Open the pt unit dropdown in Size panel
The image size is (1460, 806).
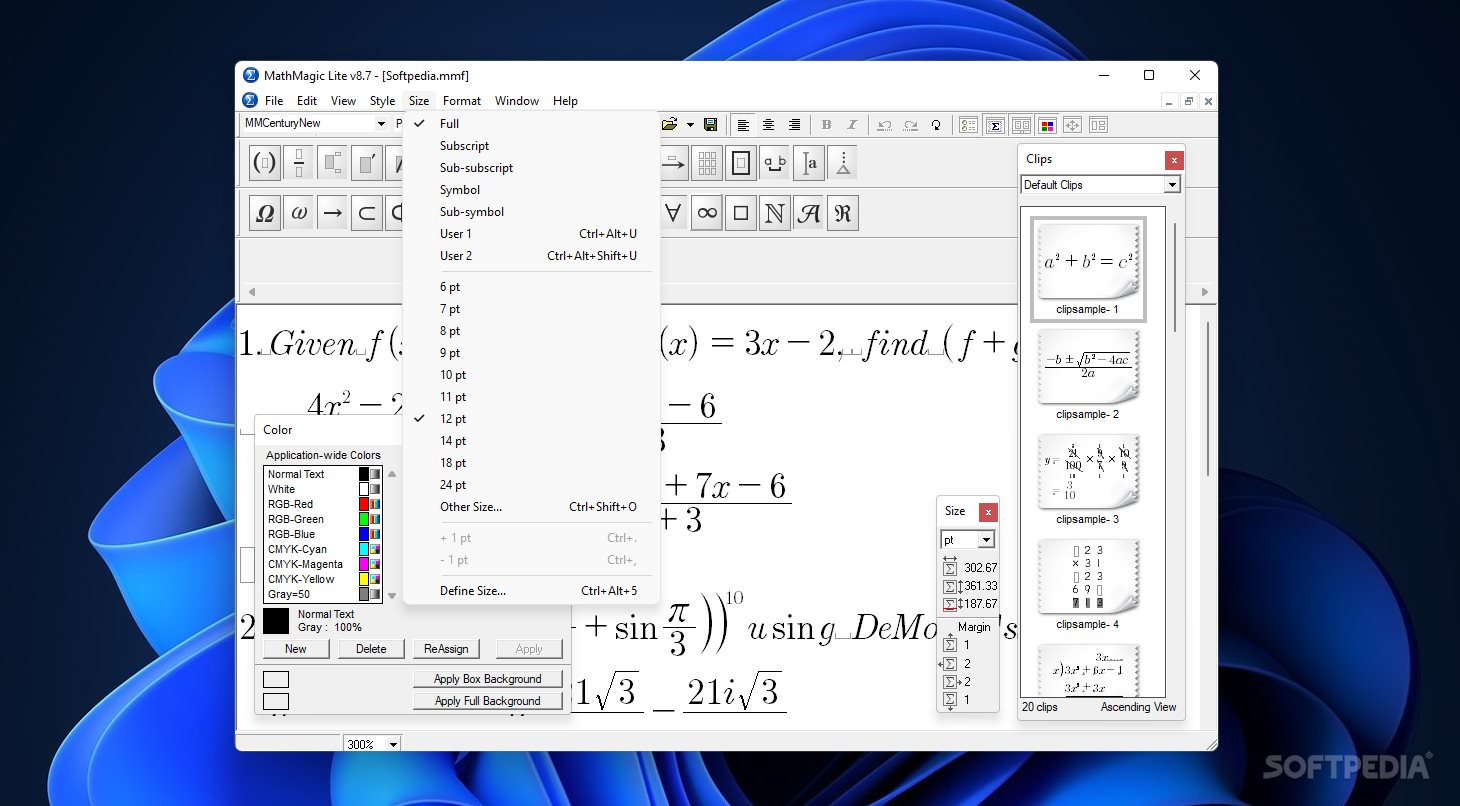986,540
